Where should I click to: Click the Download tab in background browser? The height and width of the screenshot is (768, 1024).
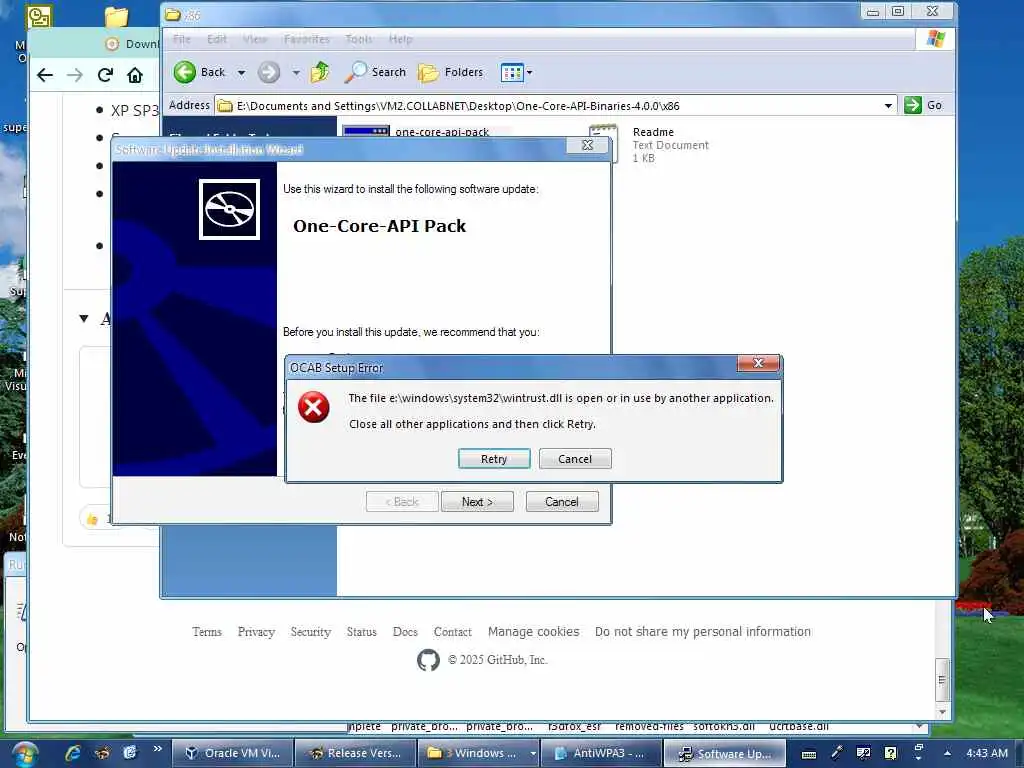(x=134, y=44)
